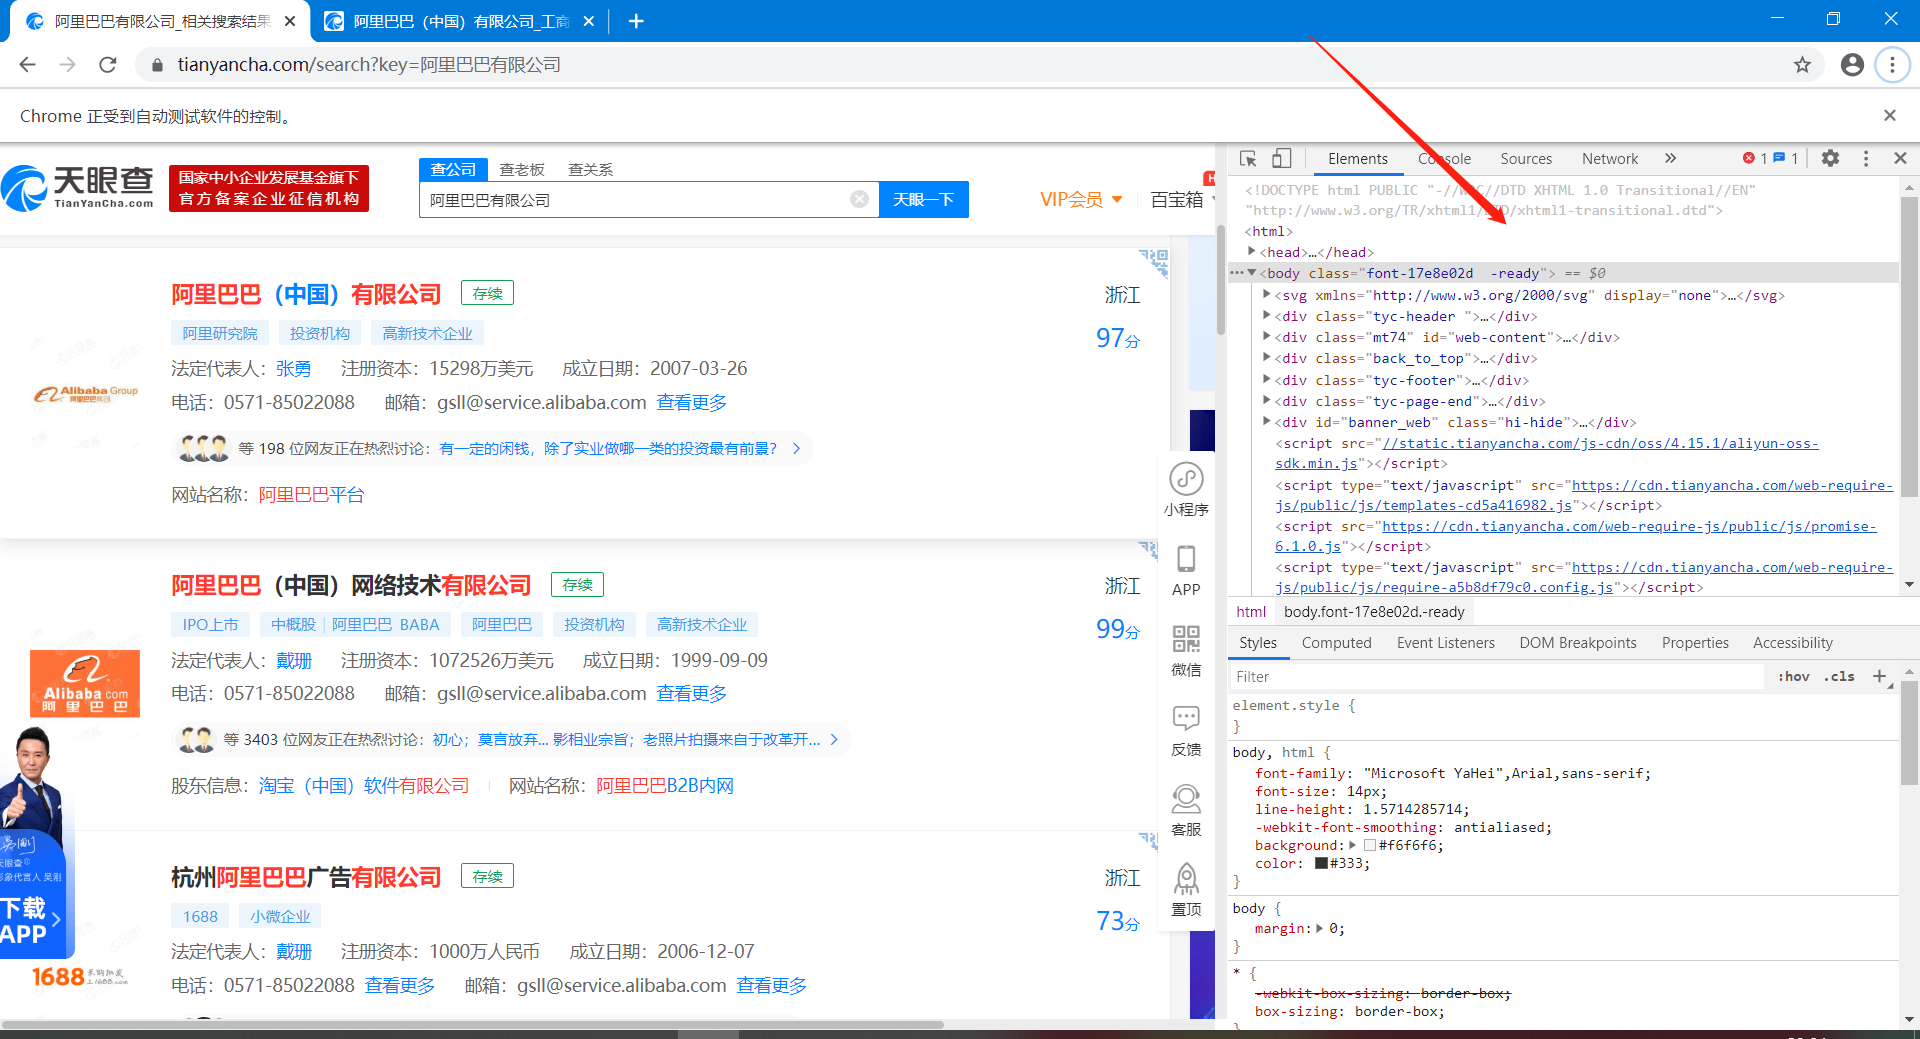
Task: Open the color #333 swatch
Action: coord(1321,864)
